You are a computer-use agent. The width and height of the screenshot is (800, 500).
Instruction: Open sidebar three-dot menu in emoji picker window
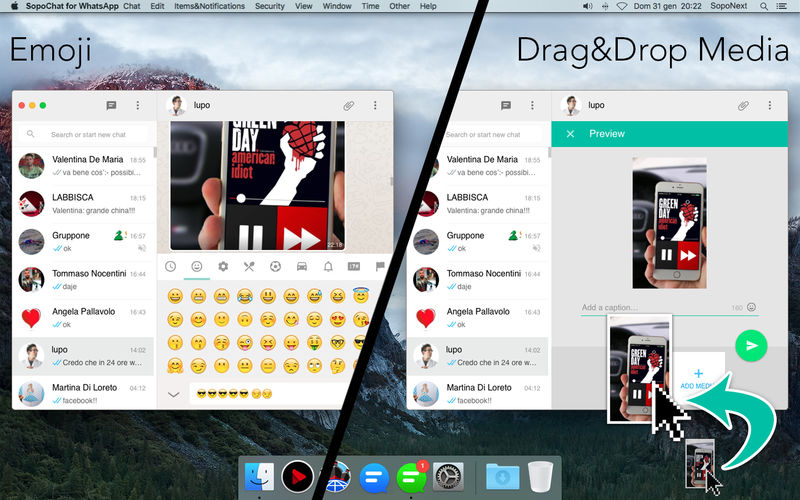(138, 105)
